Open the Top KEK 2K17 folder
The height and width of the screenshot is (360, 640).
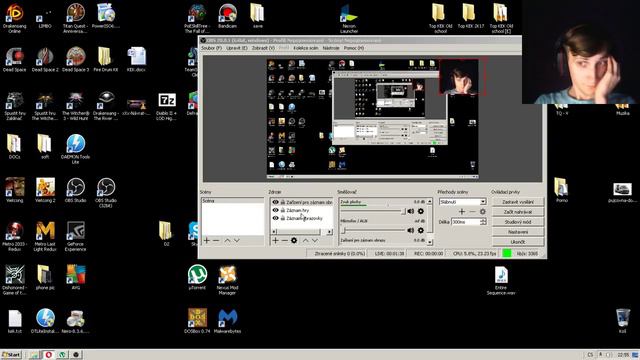coord(470,16)
